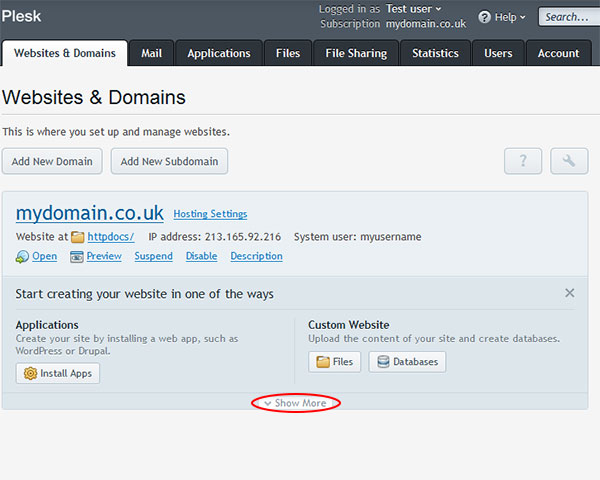
Task: Go to the Account tab
Action: click(559, 53)
